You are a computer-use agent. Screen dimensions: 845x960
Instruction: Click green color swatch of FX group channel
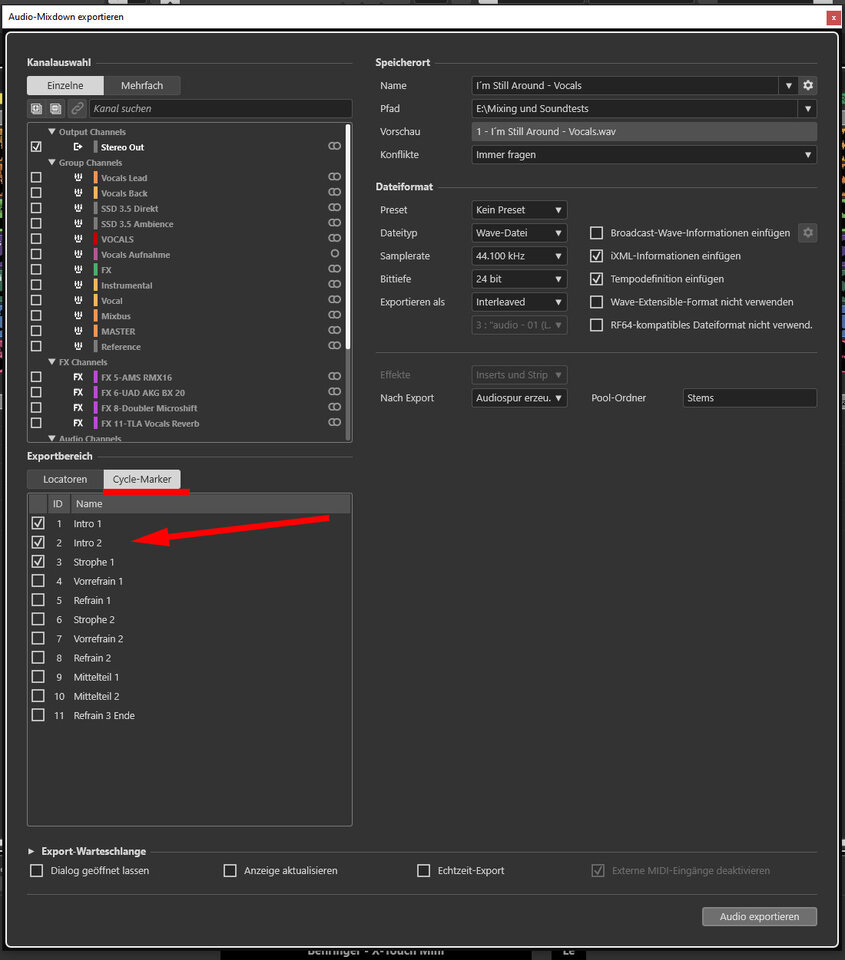pyautogui.click(x=96, y=269)
